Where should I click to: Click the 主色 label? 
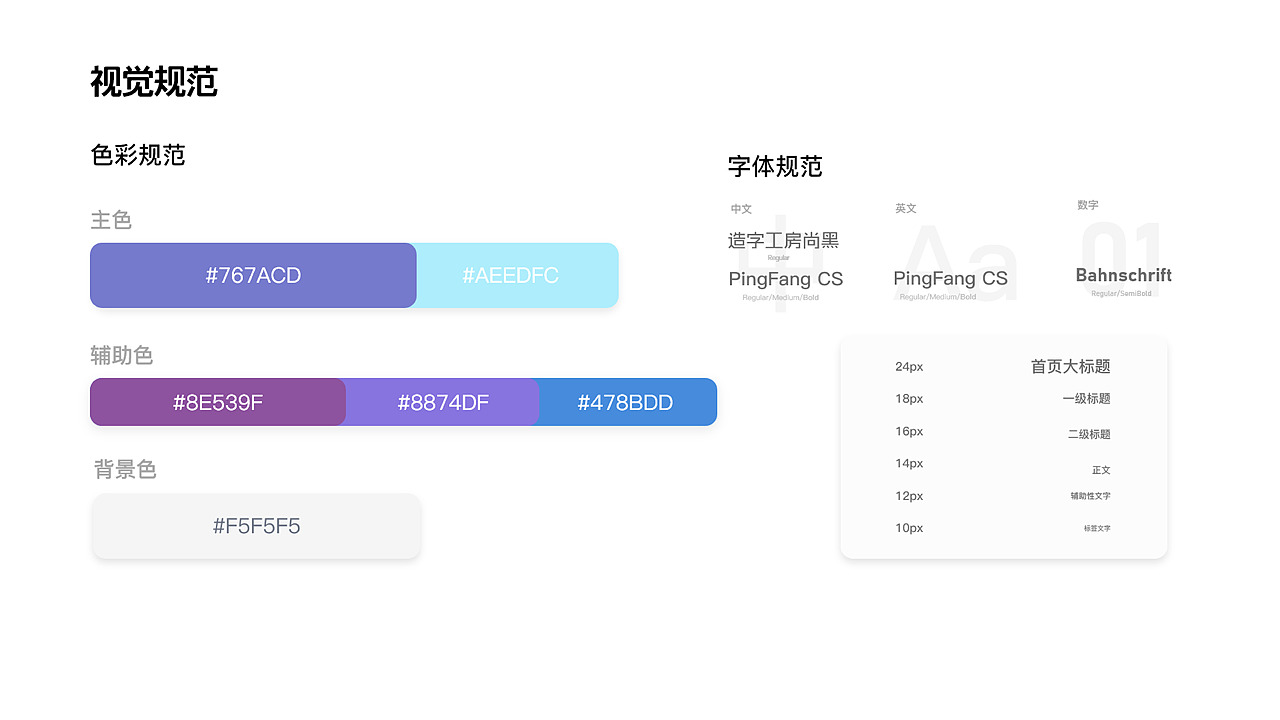[x=111, y=220]
